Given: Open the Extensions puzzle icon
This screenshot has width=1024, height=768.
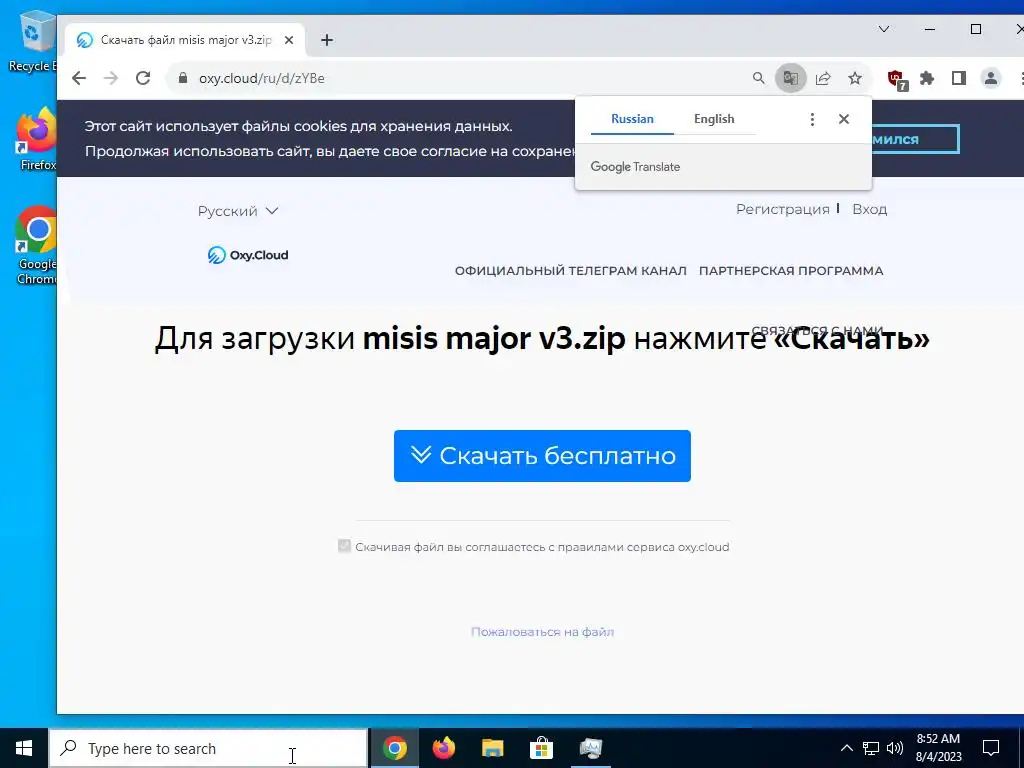Looking at the screenshot, I should [x=927, y=78].
